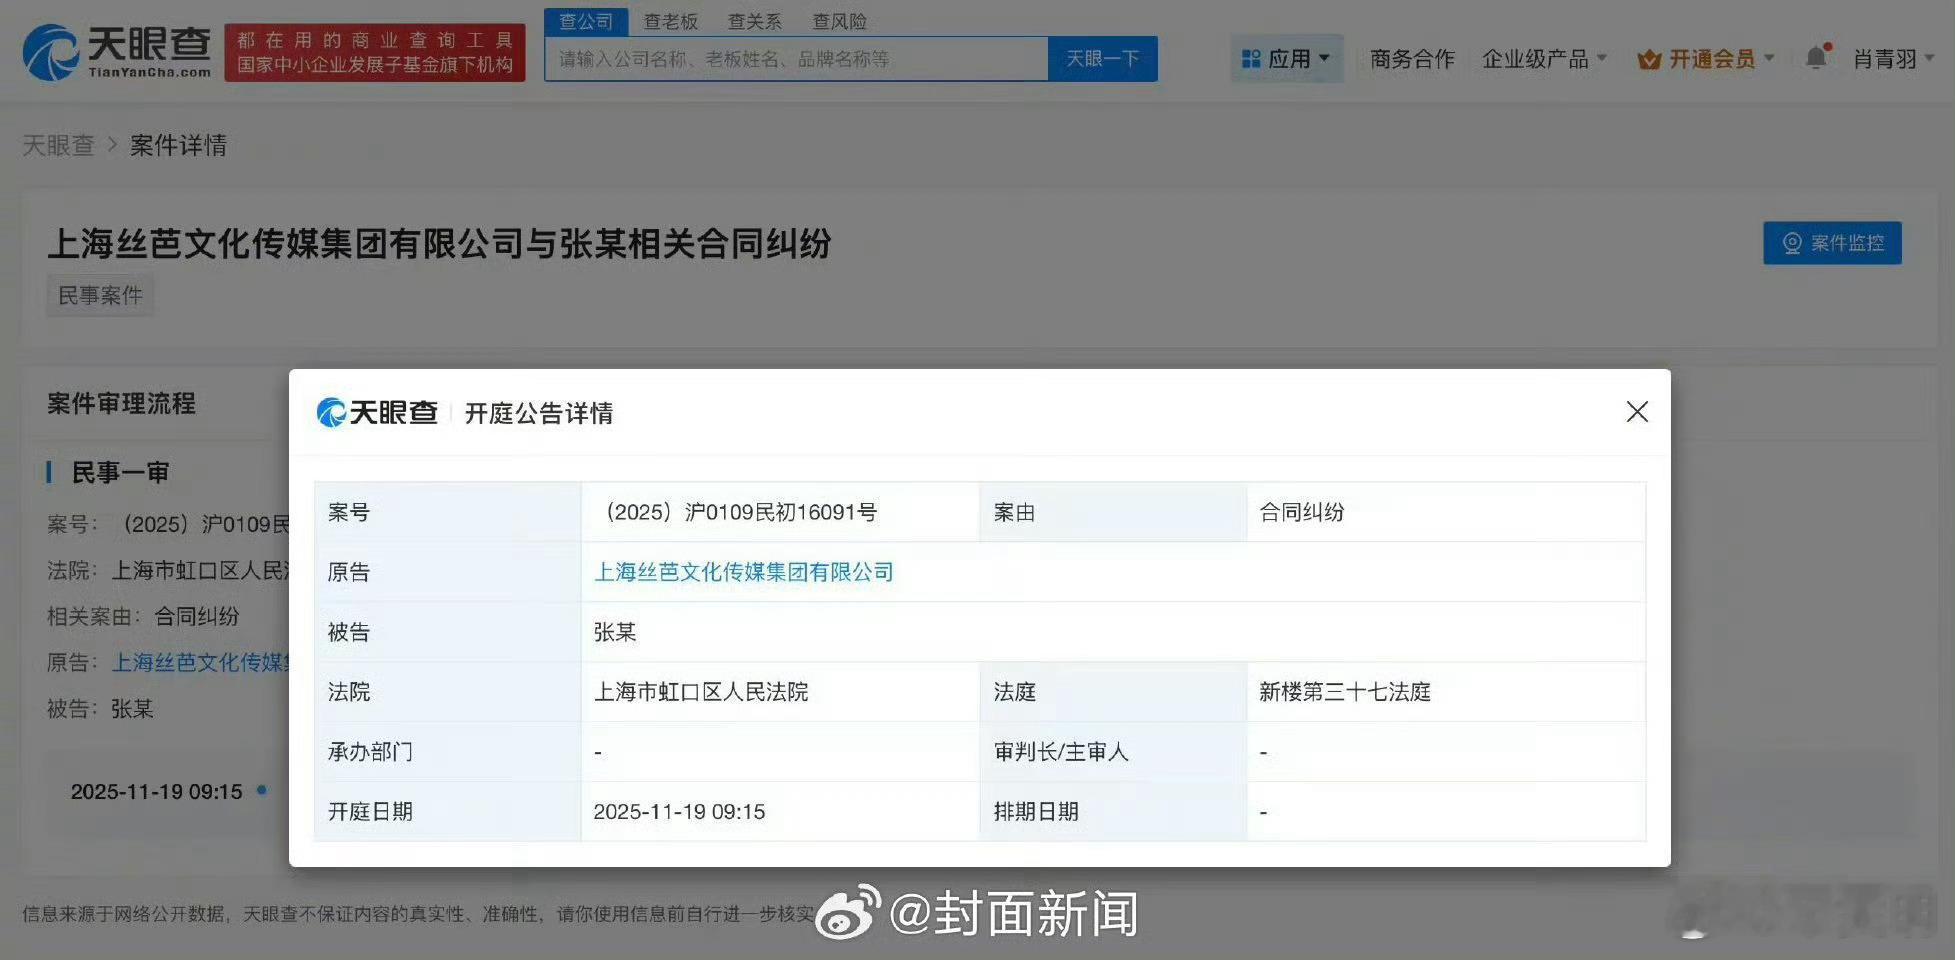Click the TianYanCha logo in header
The image size is (1955, 960).
(x=117, y=52)
